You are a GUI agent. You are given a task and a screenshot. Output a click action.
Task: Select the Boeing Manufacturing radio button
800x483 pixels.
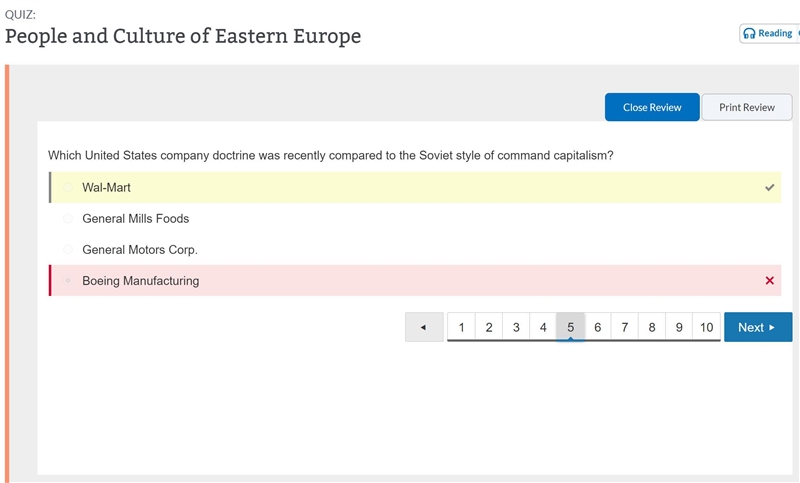pos(68,281)
